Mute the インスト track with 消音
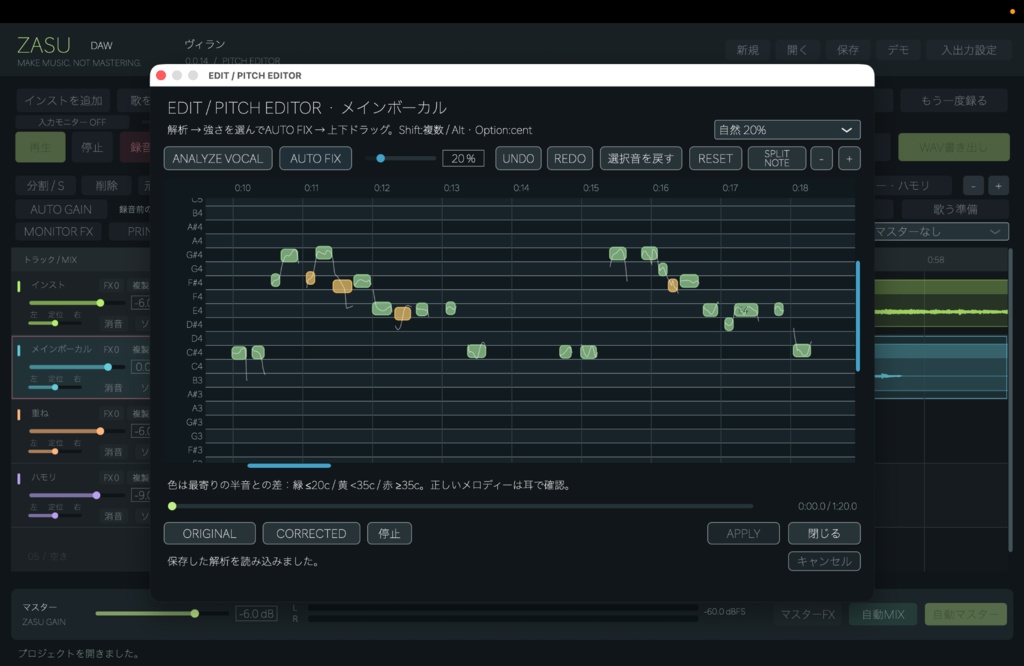This screenshot has height=666, width=1024. click(114, 323)
